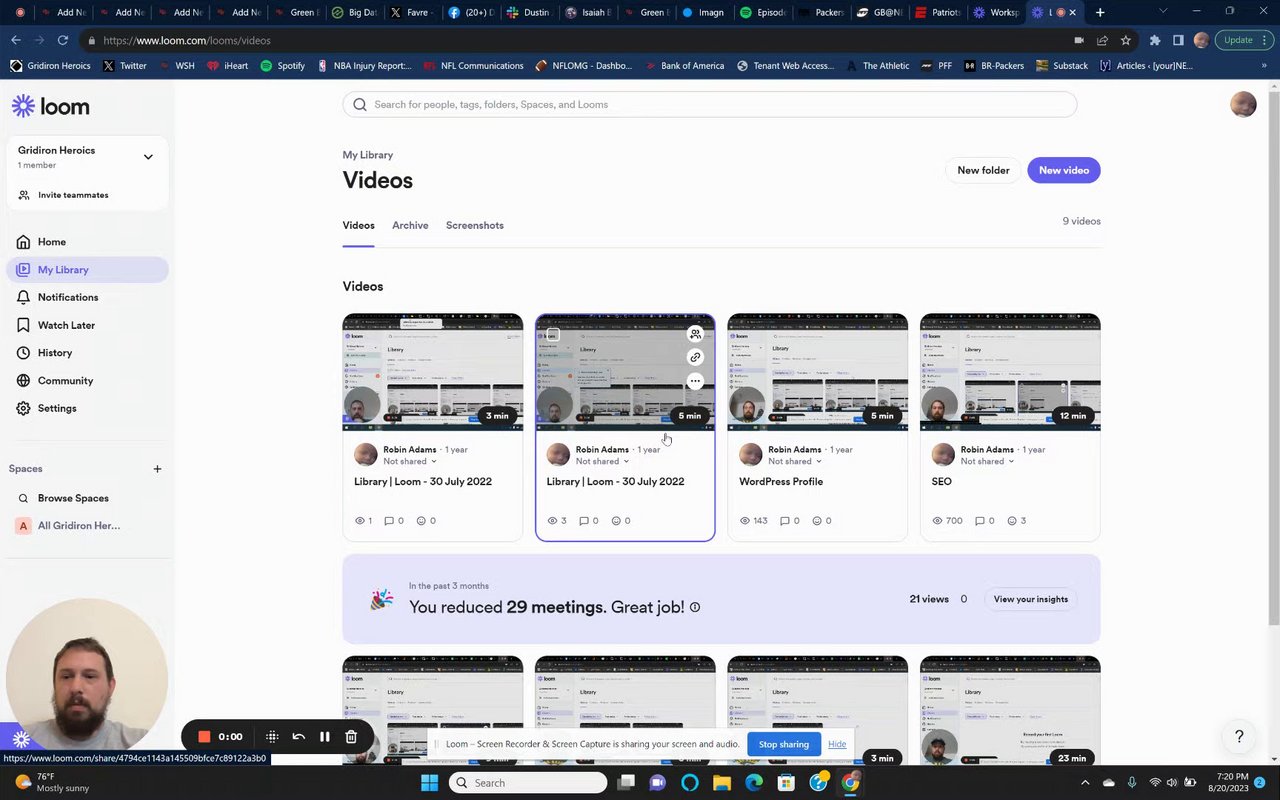This screenshot has width=1280, height=800.
Task: Open the Windows Start menu
Action: click(430, 783)
